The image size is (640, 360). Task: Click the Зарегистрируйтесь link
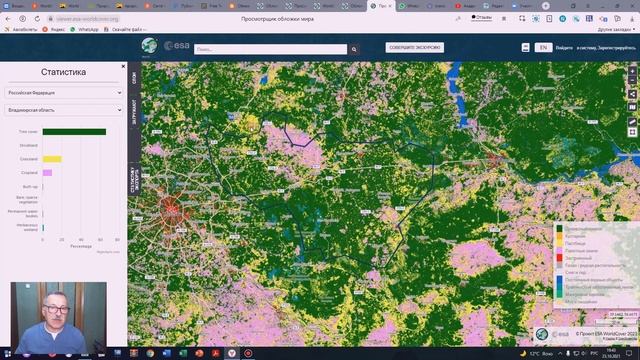616,48
